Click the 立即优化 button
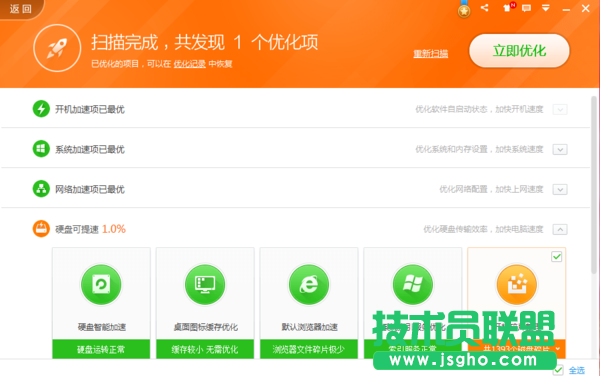Viewport: 600px width, 376px height. click(x=519, y=51)
